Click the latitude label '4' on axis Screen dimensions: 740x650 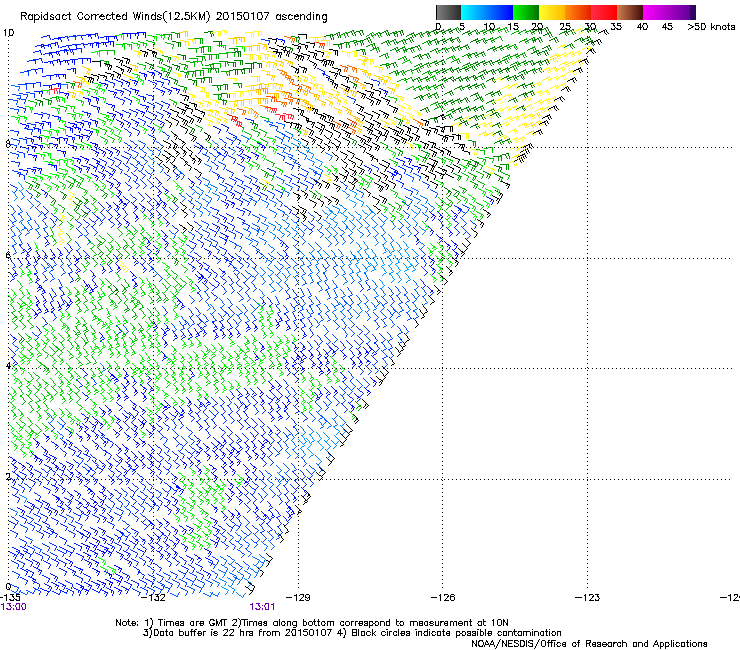(8, 365)
